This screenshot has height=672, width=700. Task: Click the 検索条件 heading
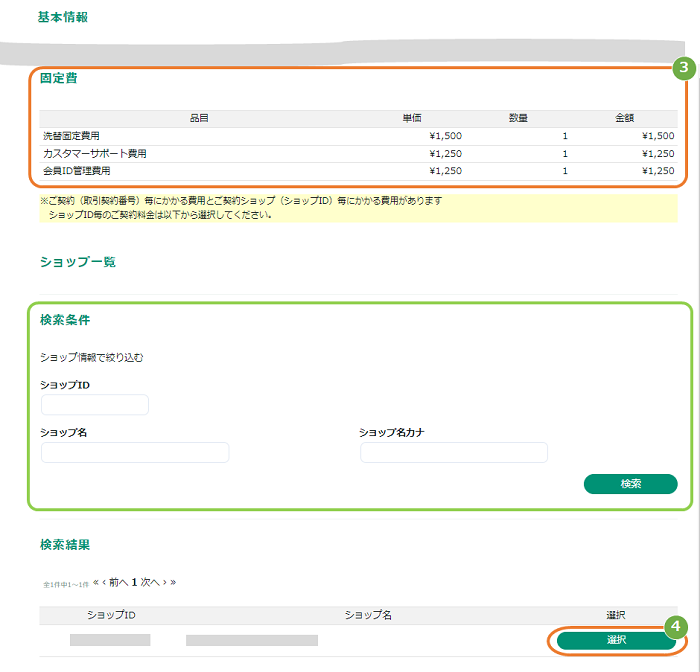(65, 320)
